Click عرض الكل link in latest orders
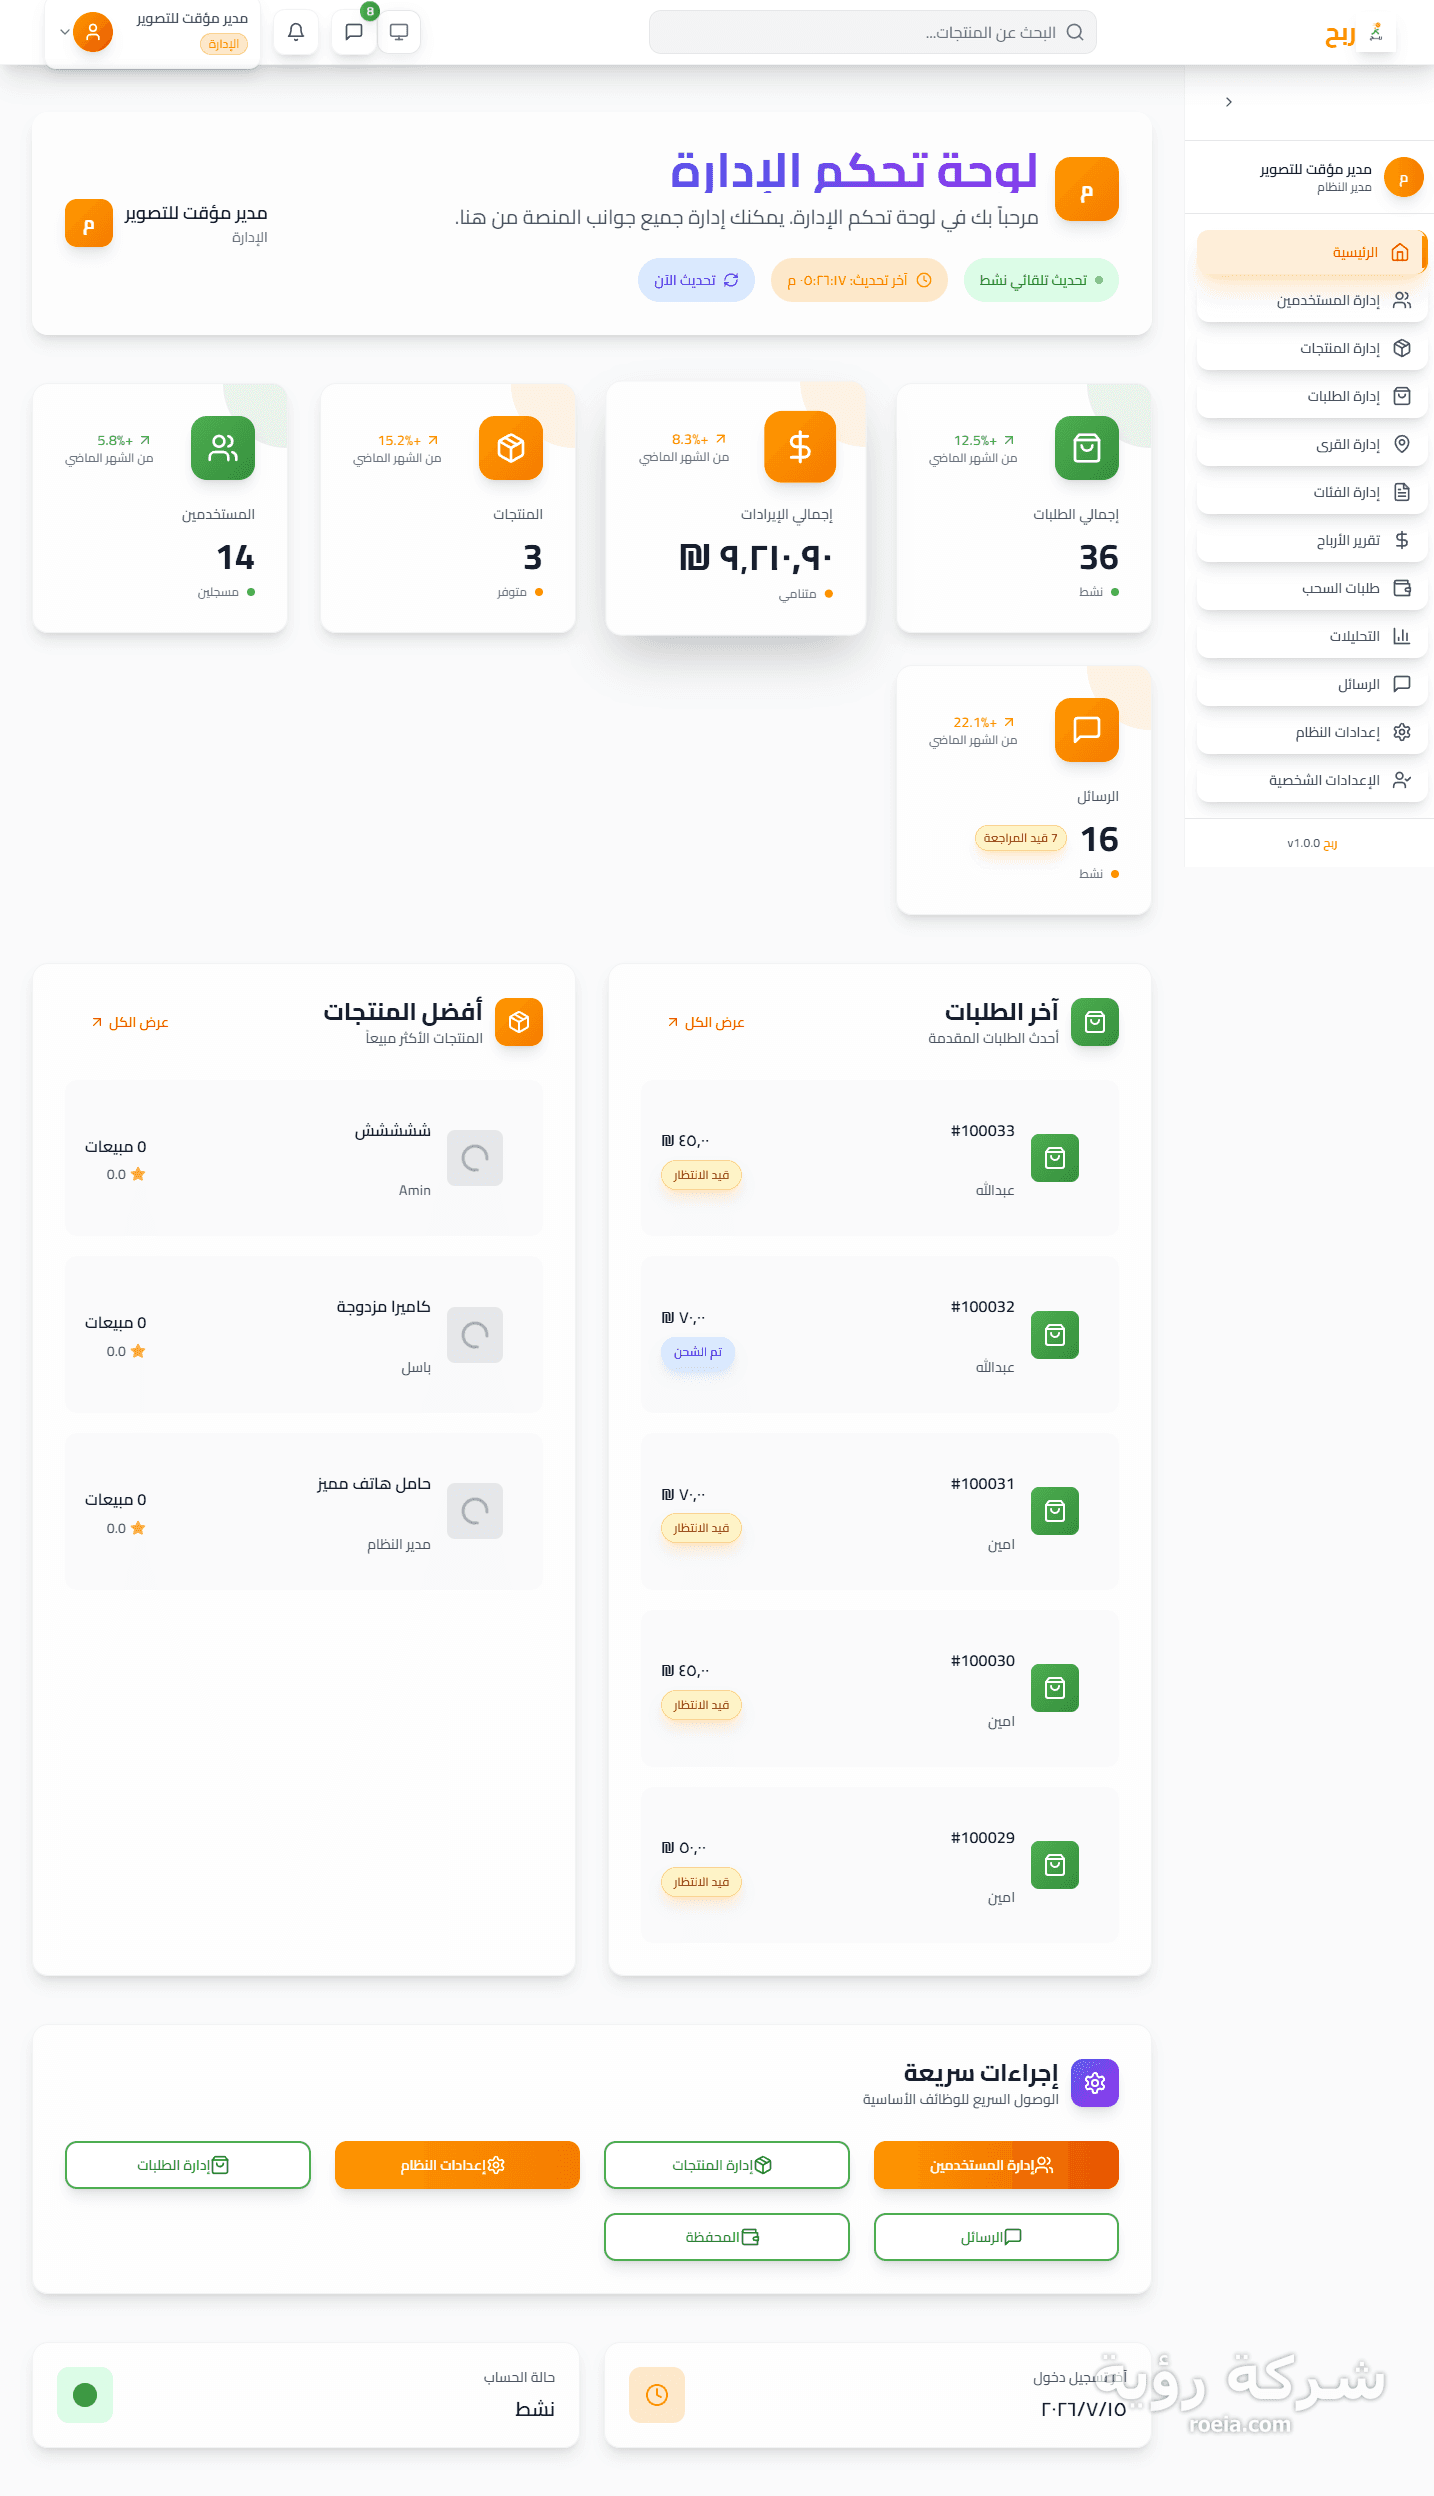Image resolution: width=1434 pixels, height=2496 pixels. coord(707,1022)
